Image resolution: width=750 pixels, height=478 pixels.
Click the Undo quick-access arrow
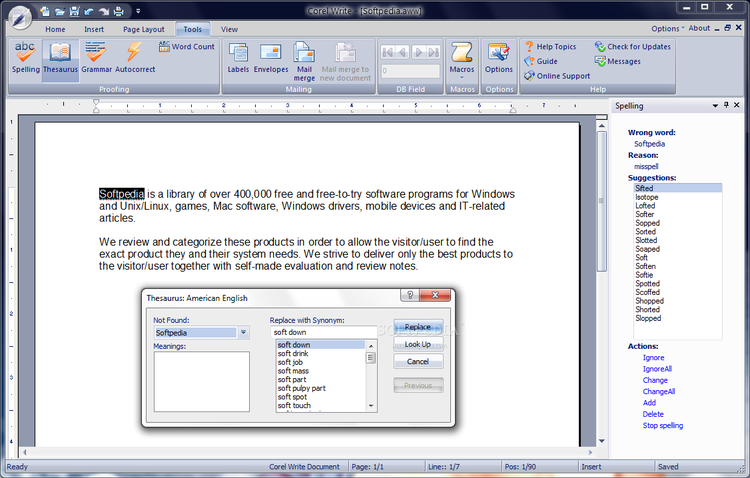click(x=88, y=11)
